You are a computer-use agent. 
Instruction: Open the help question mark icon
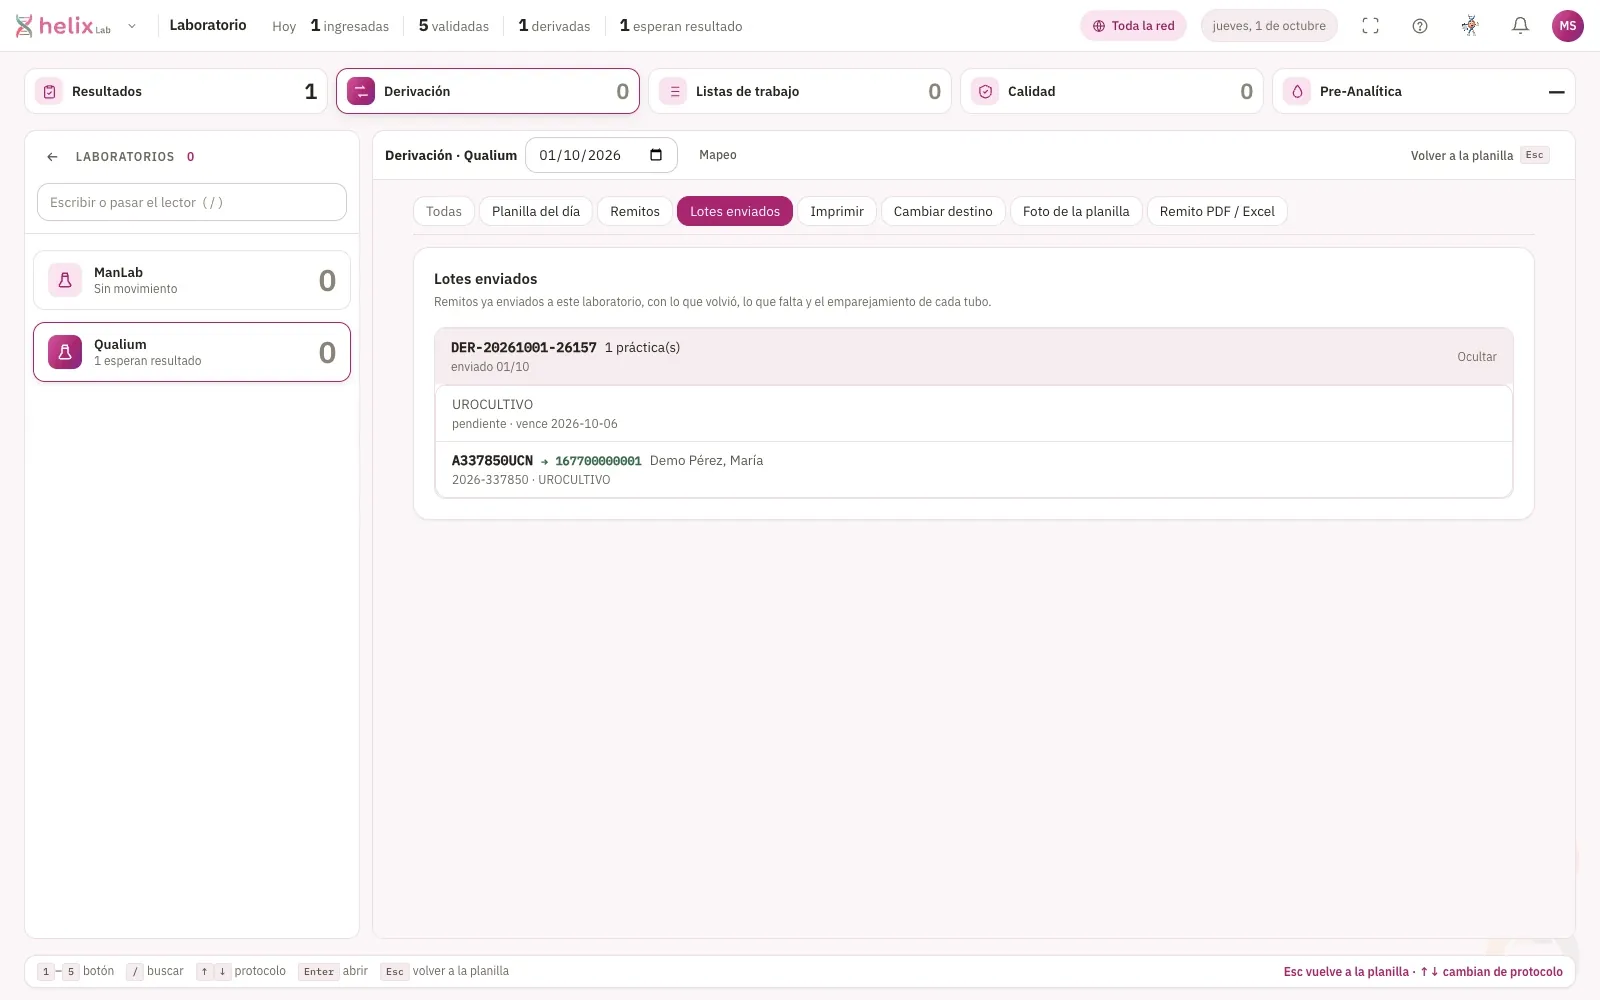point(1420,26)
